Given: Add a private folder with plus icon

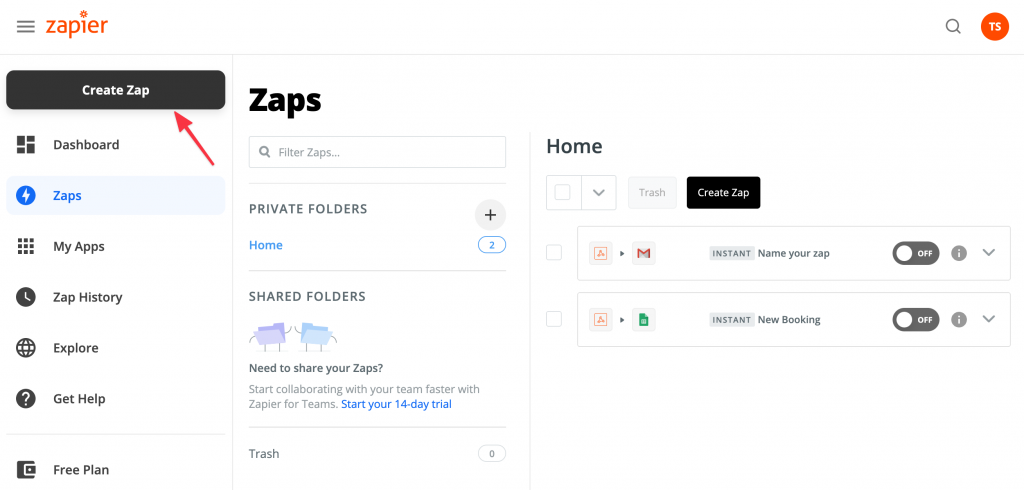Looking at the screenshot, I should click(490, 215).
